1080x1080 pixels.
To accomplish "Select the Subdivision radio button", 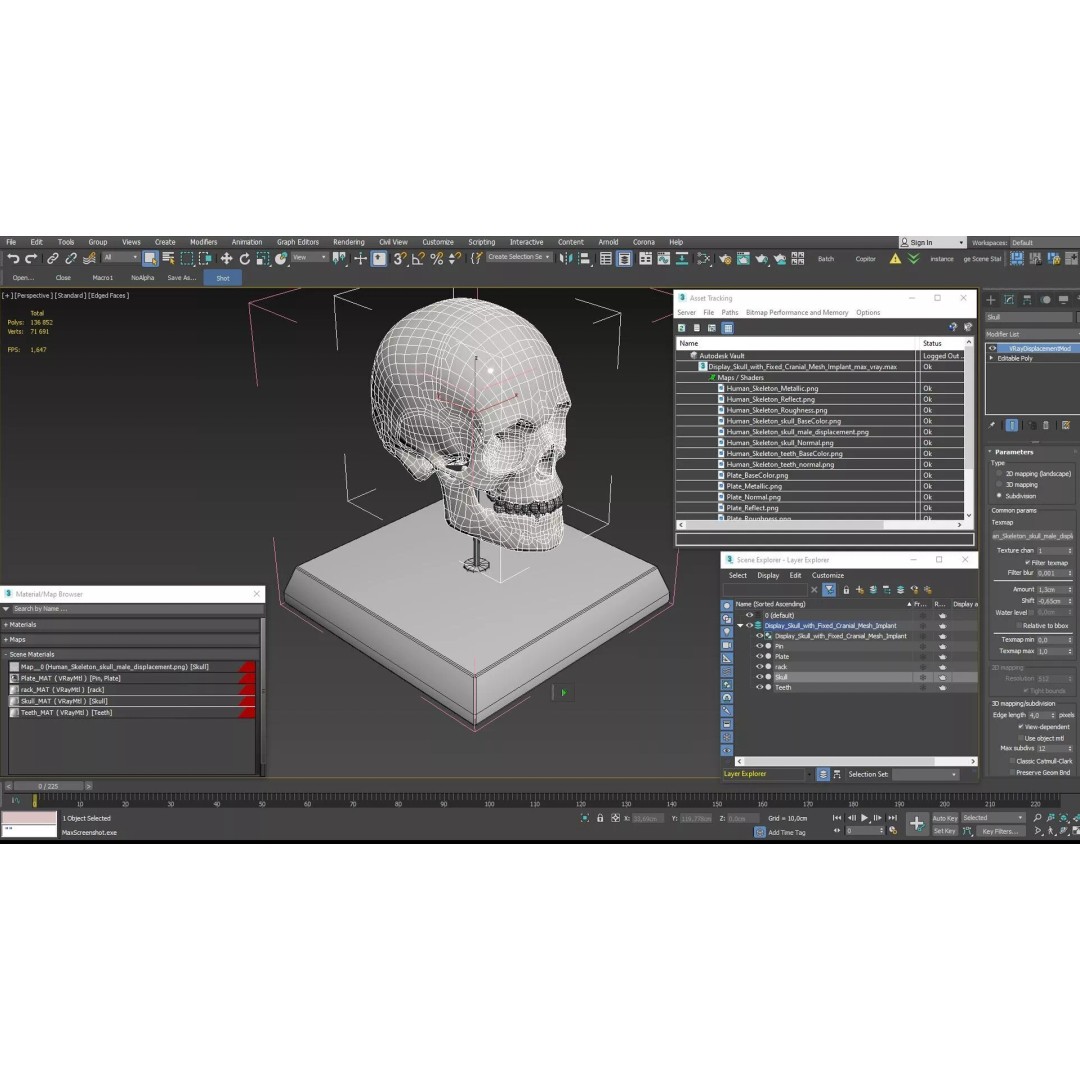I will click(999, 495).
